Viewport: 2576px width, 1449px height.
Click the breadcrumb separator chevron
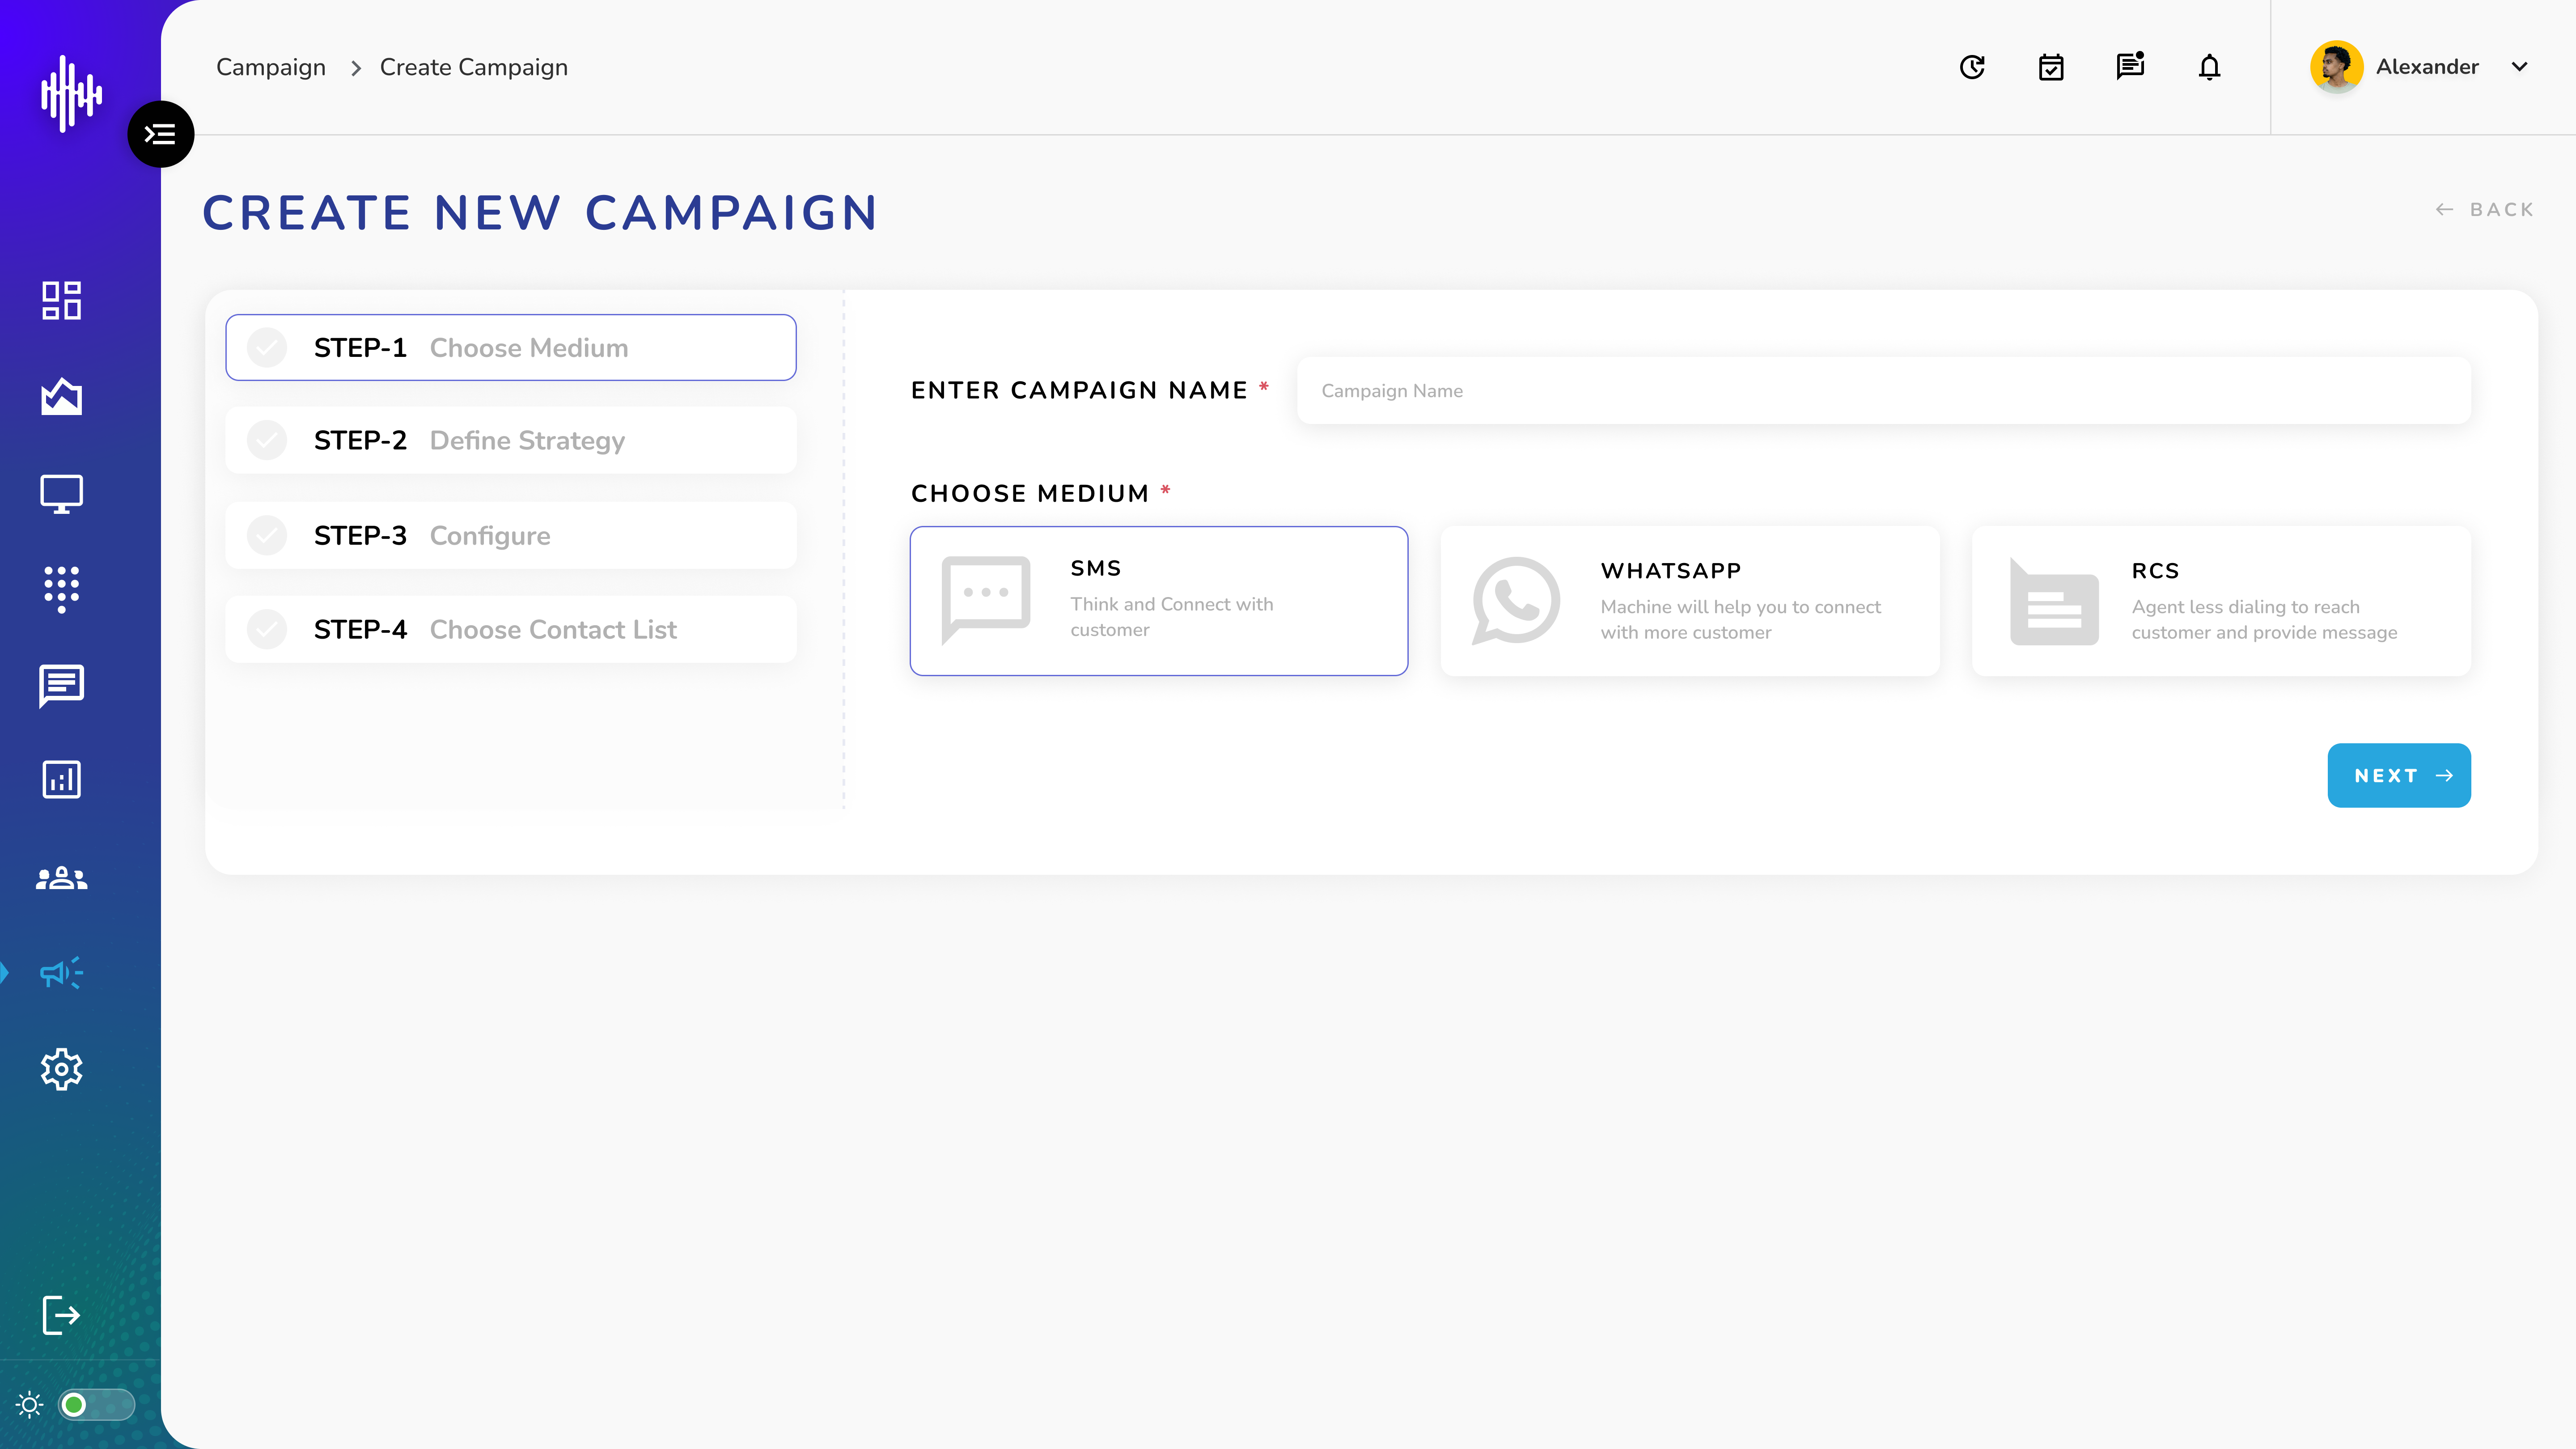coord(355,68)
